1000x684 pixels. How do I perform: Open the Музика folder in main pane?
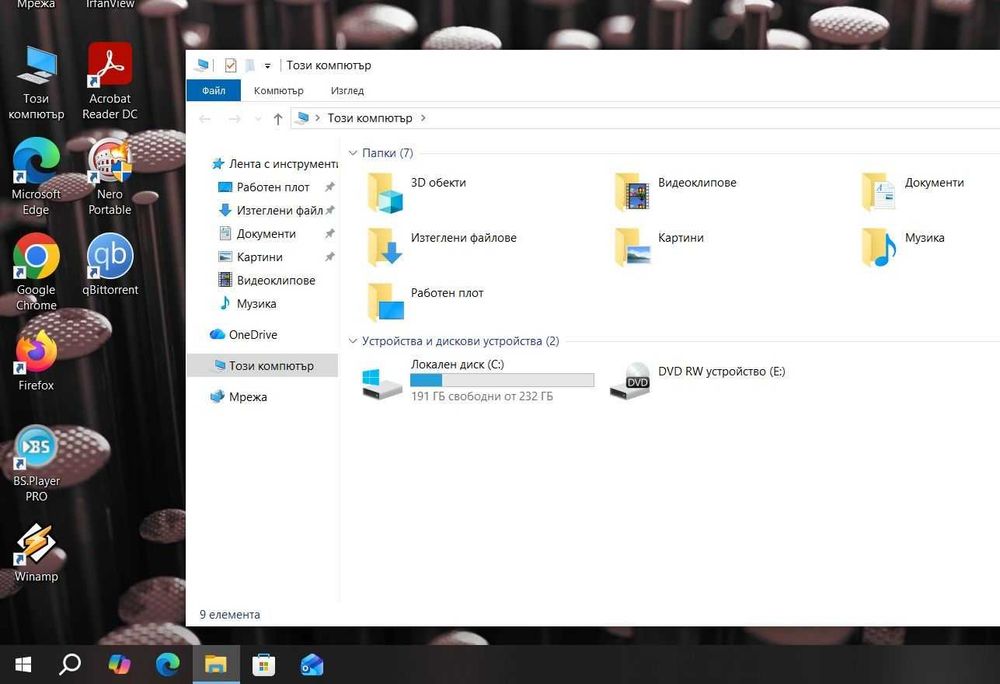902,247
